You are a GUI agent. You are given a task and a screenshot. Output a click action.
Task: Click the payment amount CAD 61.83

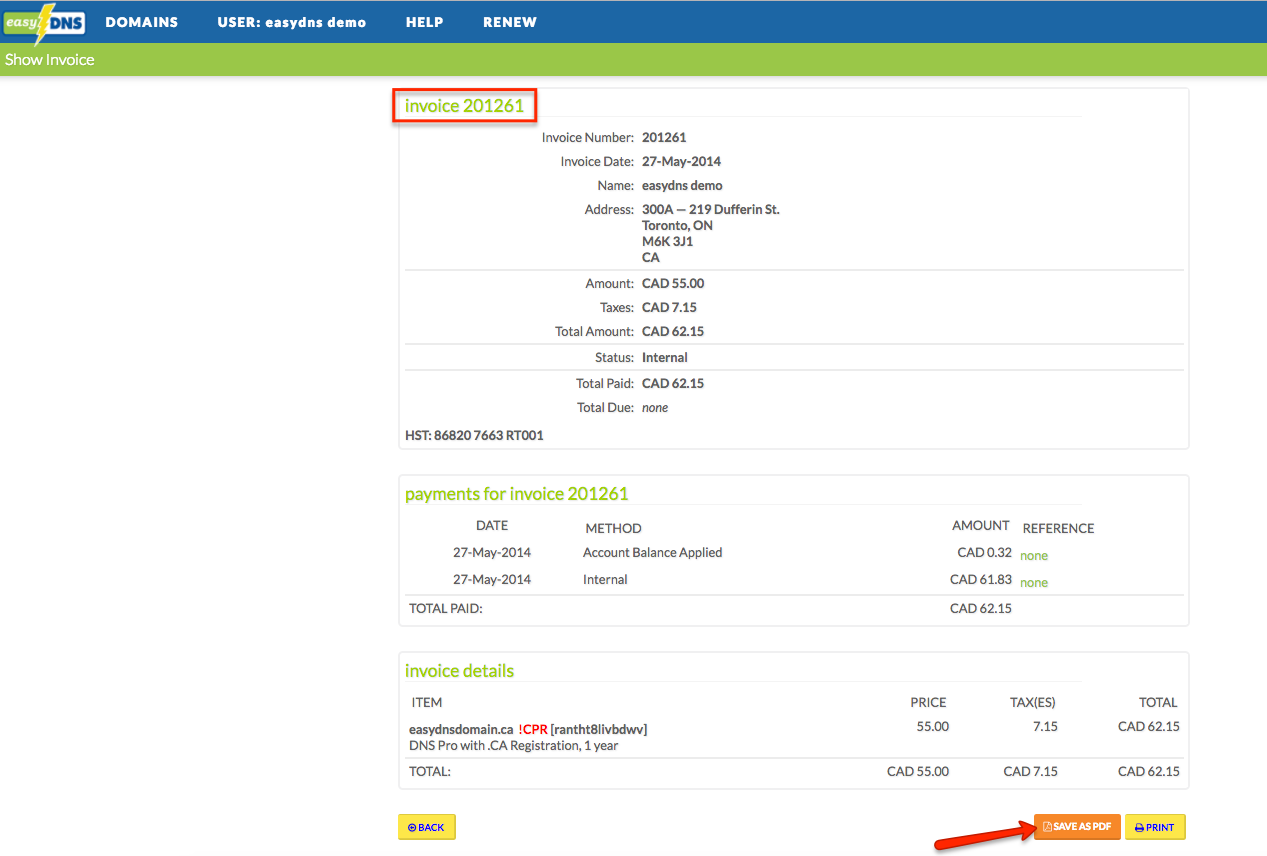[981, 579]
